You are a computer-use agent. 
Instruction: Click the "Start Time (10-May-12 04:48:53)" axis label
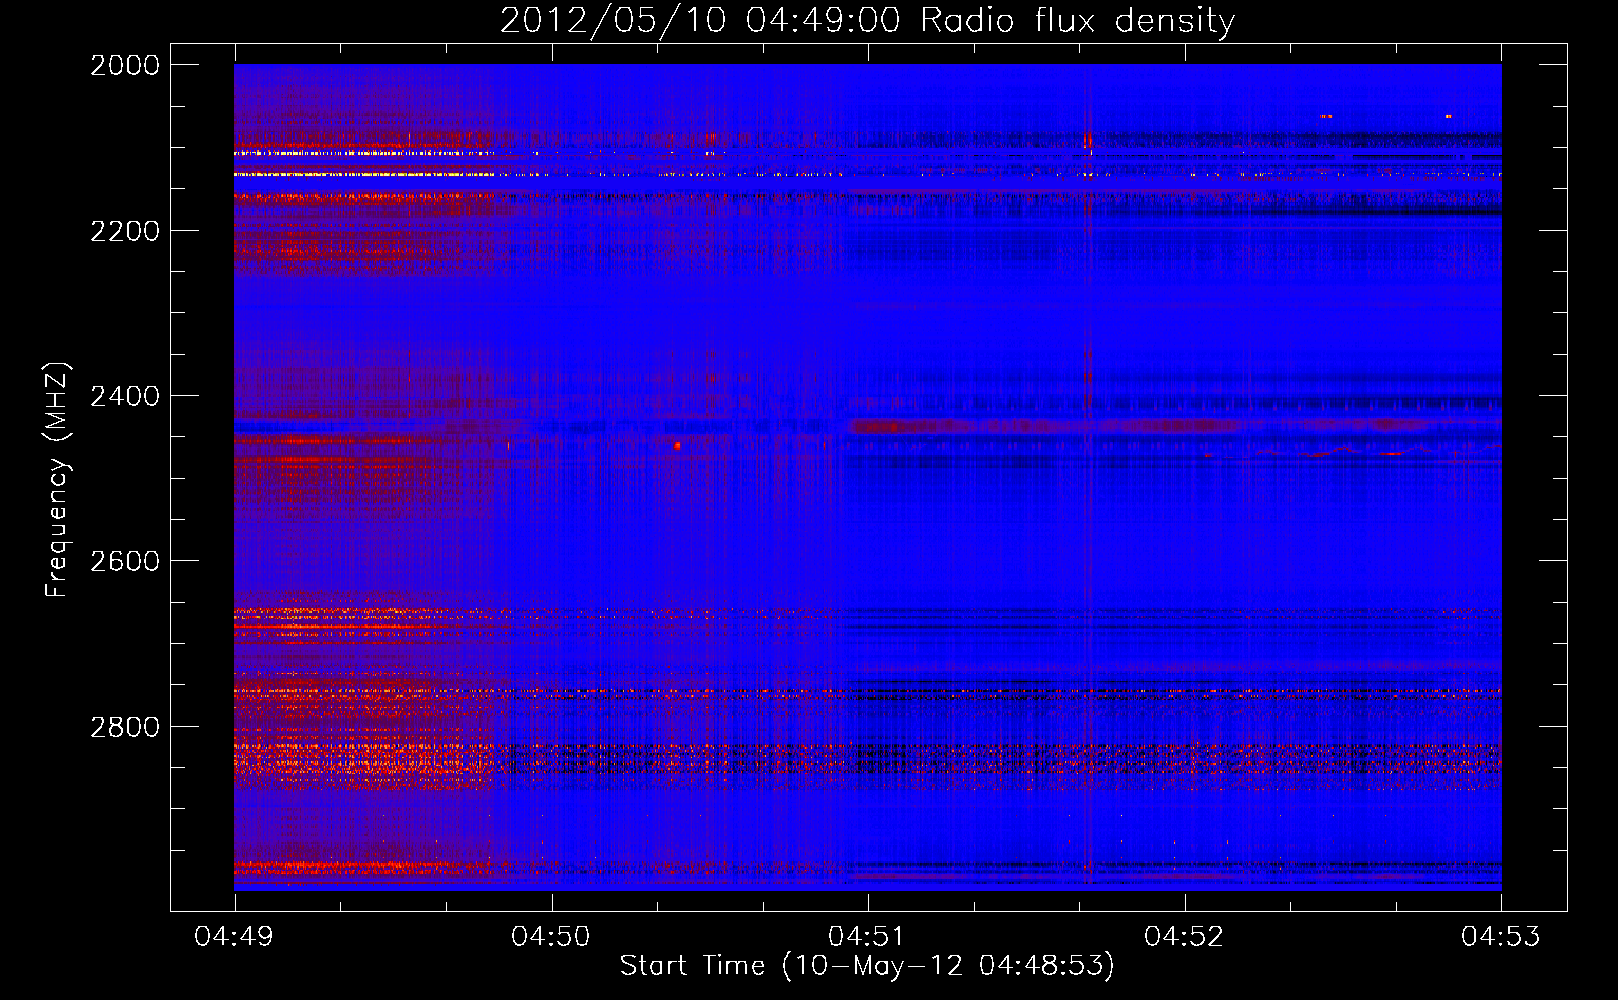[867, 966]
